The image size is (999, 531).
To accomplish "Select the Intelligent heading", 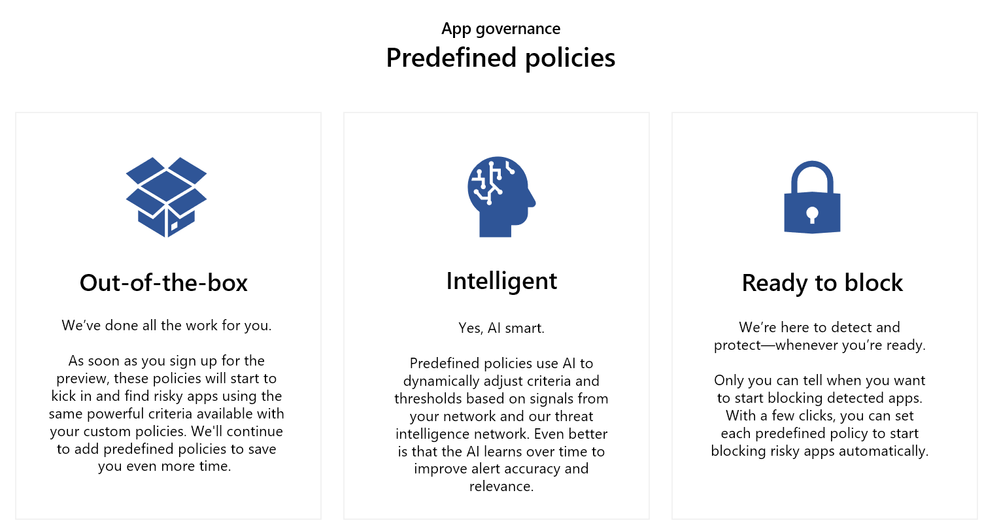I will tap(501, 281).
